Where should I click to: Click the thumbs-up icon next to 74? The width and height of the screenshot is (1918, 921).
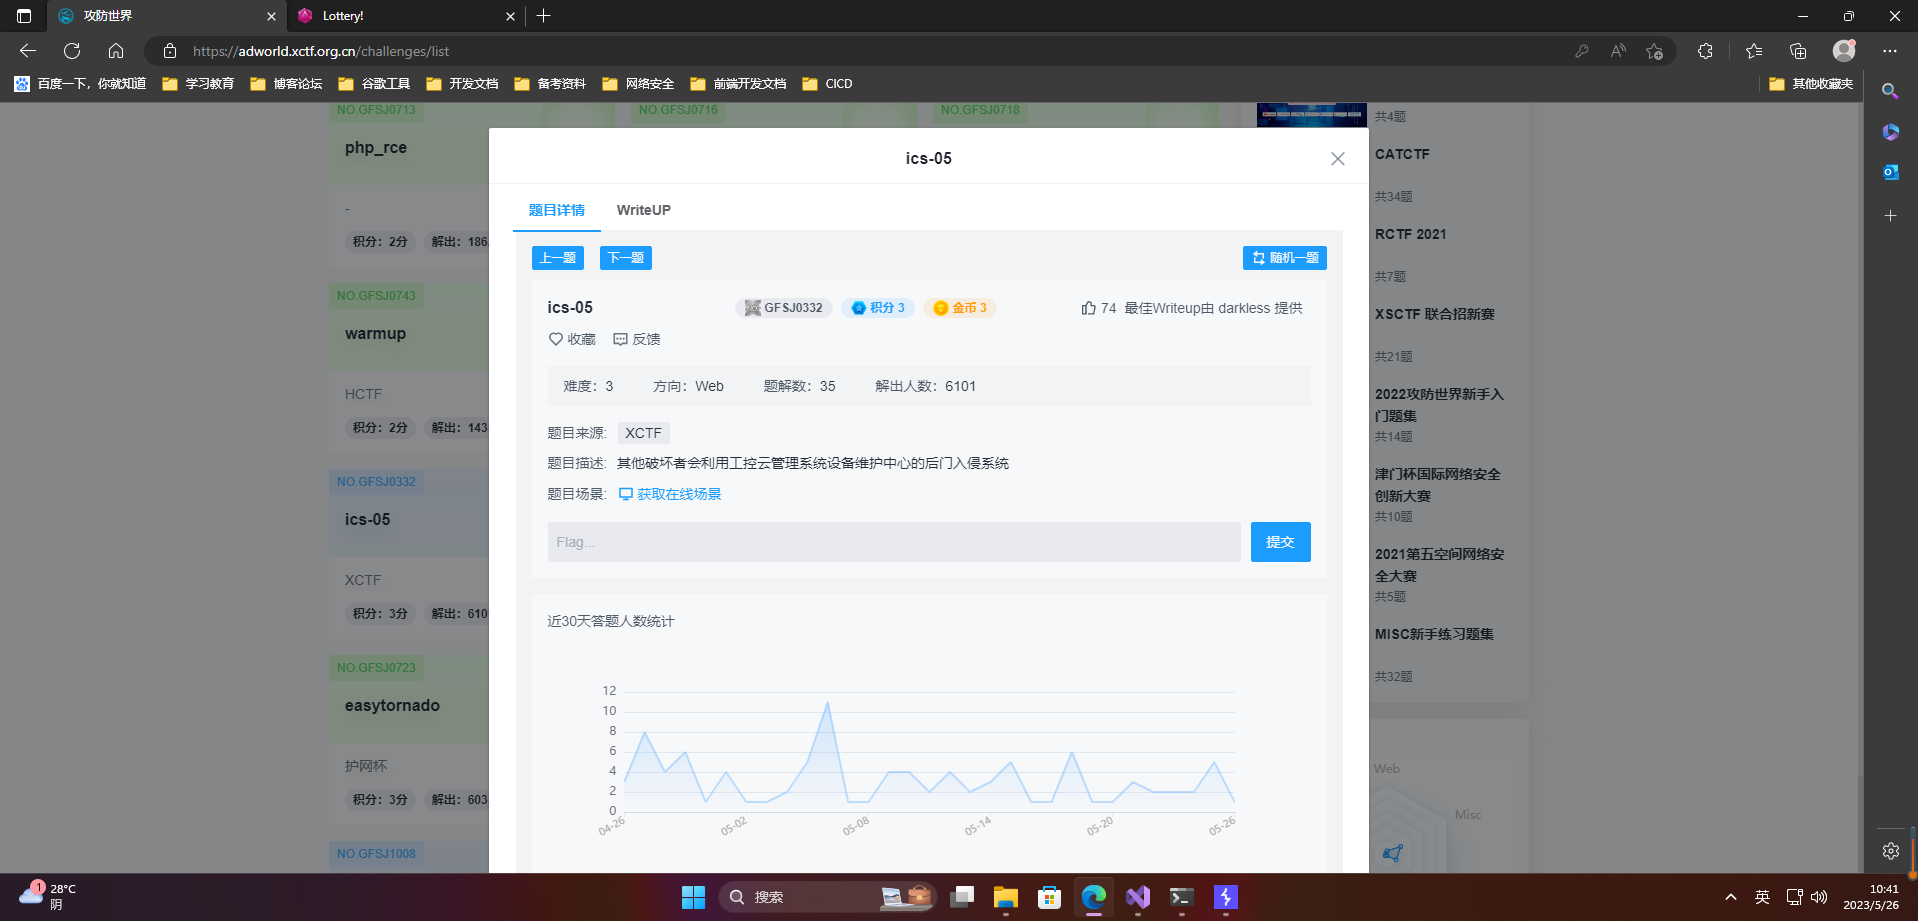tap(1087, 307)
